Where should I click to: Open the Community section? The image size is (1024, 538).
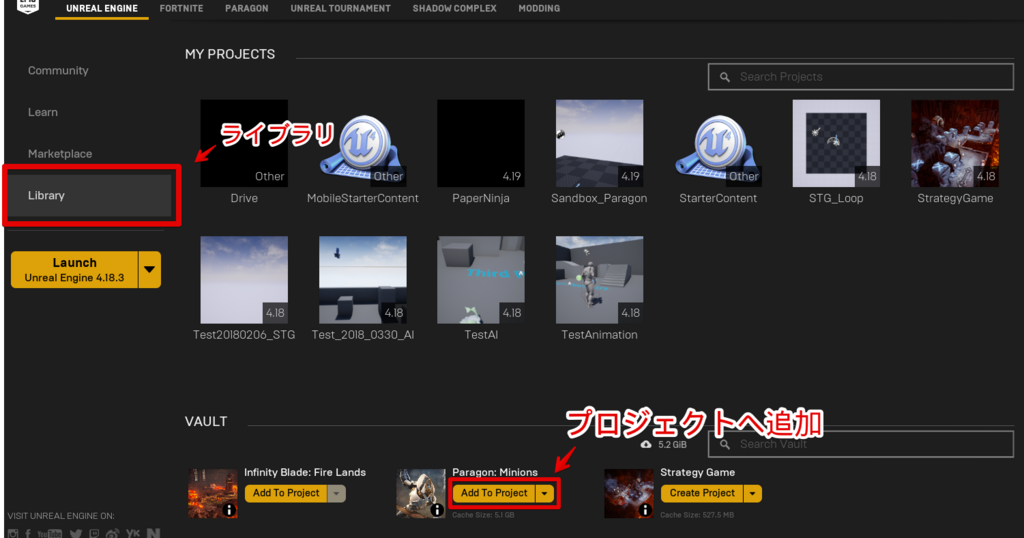point(58,71)
